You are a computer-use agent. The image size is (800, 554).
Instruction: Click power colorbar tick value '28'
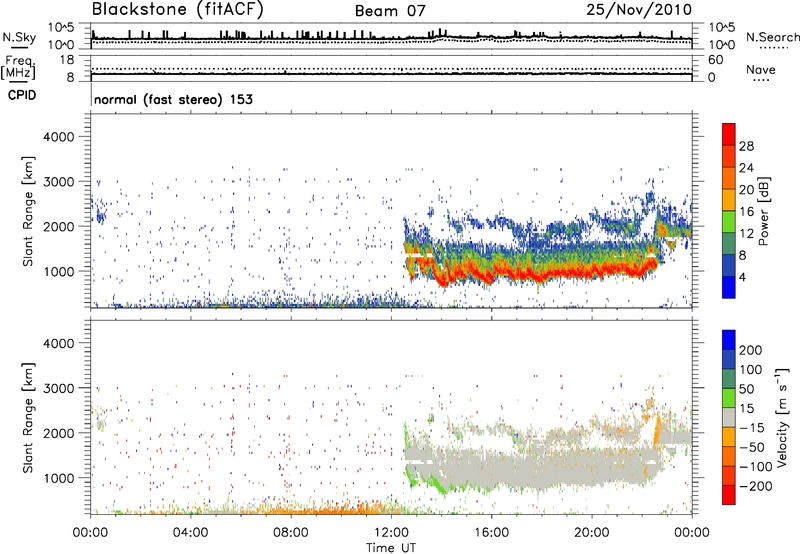tap(746, 146)
